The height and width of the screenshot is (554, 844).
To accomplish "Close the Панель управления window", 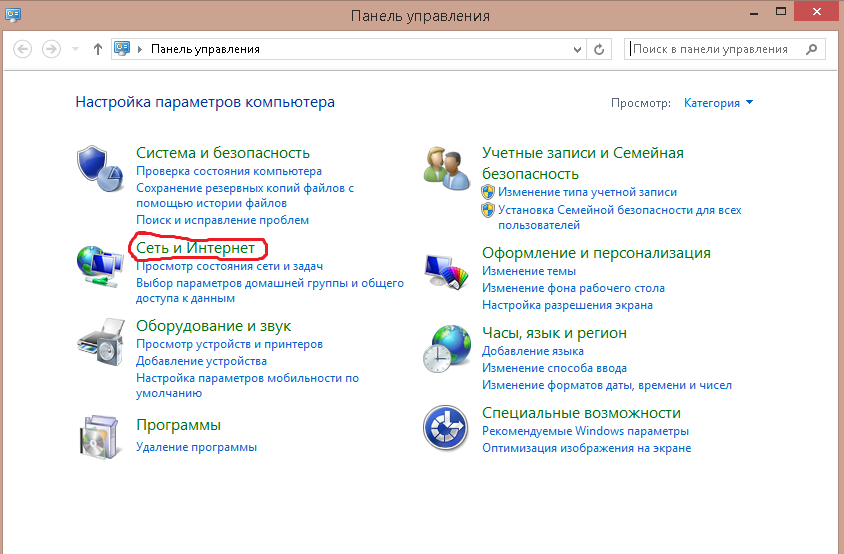I will (x=817, y=11).
